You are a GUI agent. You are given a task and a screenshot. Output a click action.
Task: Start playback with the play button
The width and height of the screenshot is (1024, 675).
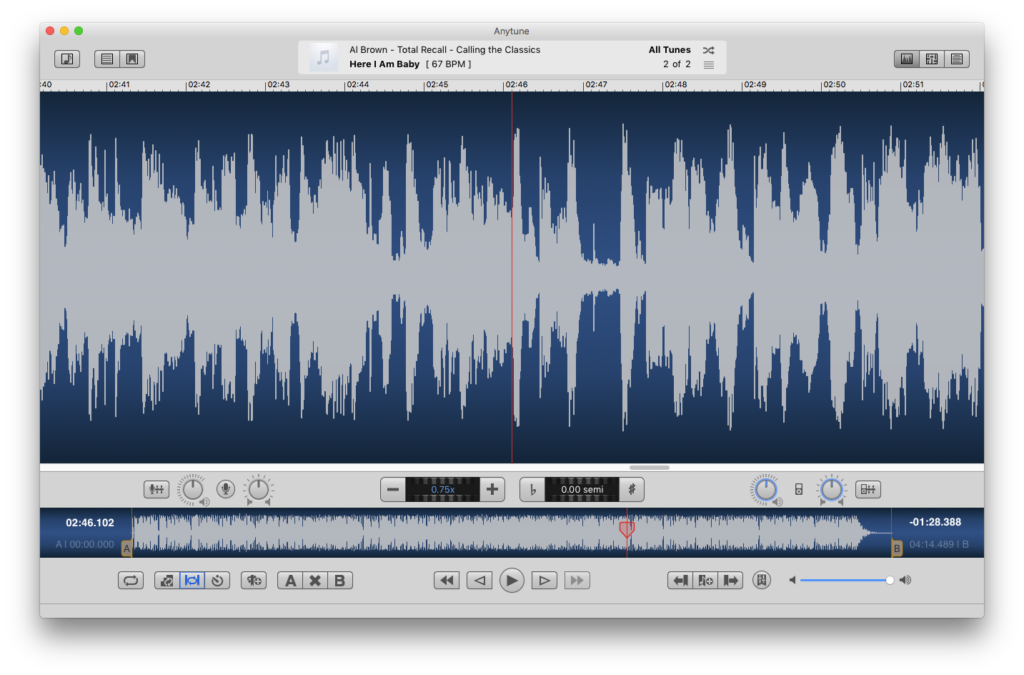[x=511, y=580]
